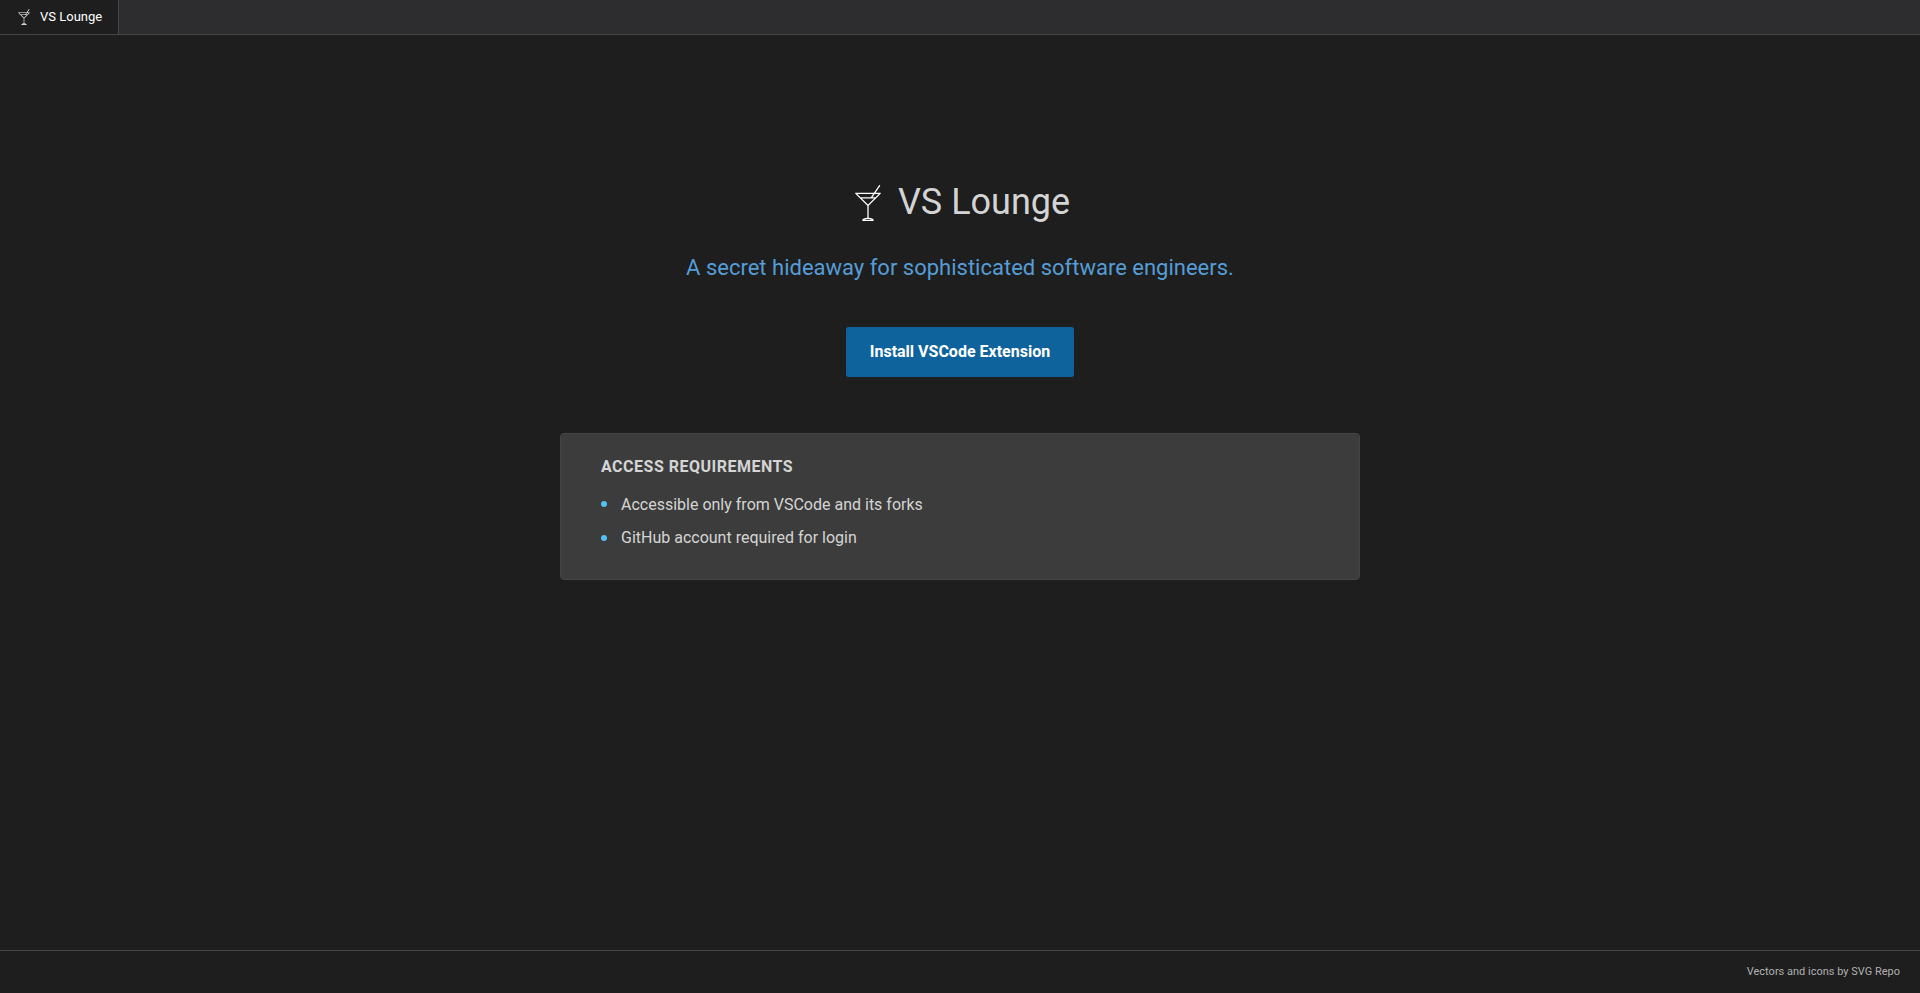1920x993 pixels.
Task: Click the blue tagline about sophisticated software engineers
Action: tap(959, 267)
